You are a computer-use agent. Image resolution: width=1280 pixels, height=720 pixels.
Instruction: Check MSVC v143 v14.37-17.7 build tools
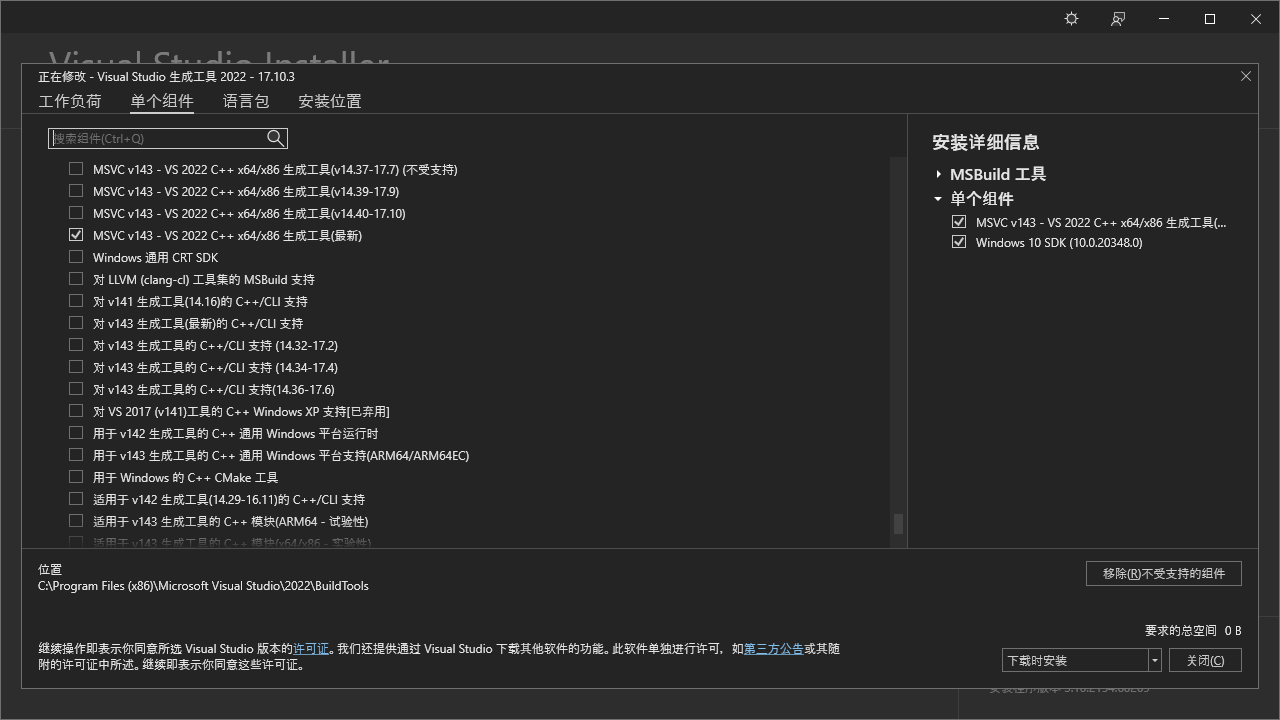tap(76, 169)
